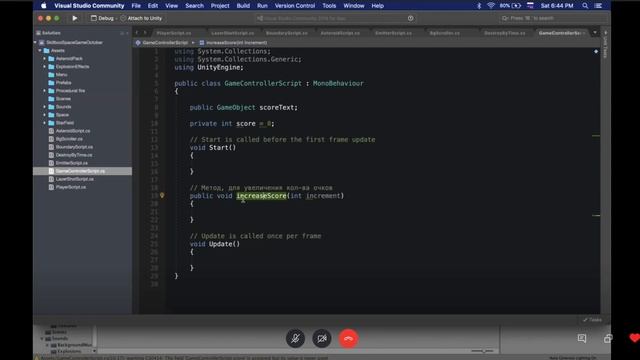This screenshot has height=360, width=640.
Task: Expand the Space folder
Action: [45, 115]
